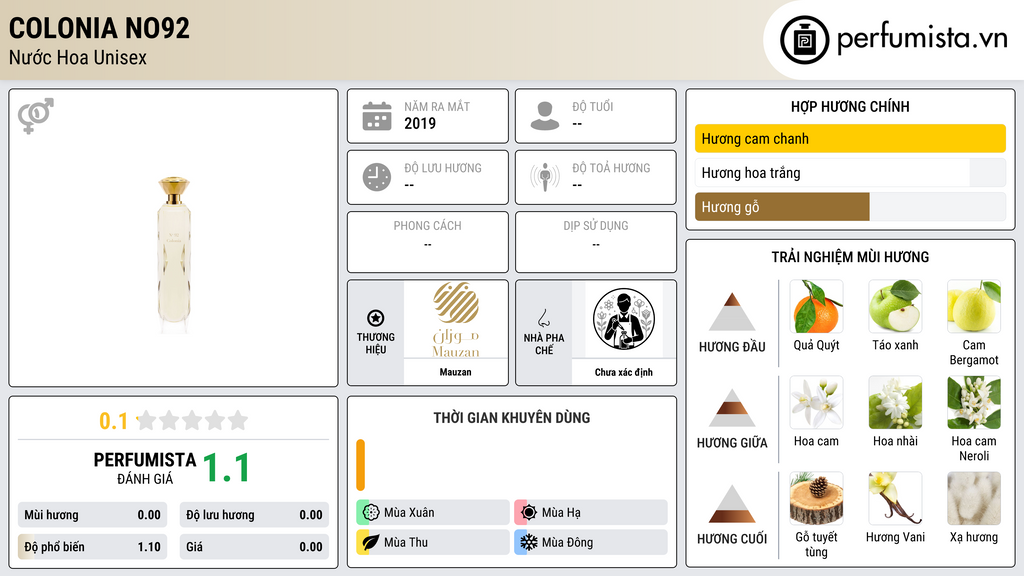Select the Quả Quýt note image

(x=816, y=306)
